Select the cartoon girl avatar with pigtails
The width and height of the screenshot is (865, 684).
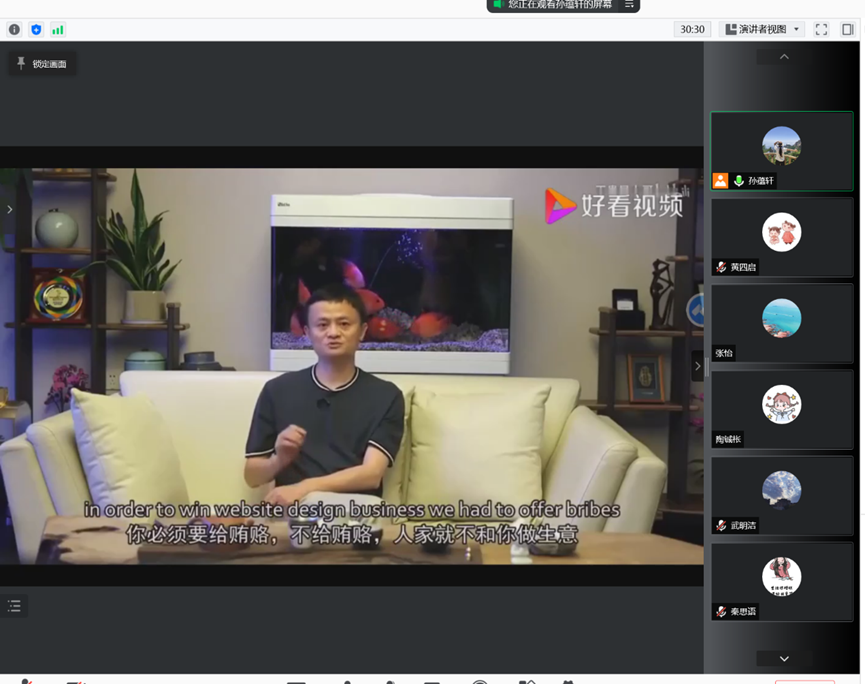click(781, 404)
